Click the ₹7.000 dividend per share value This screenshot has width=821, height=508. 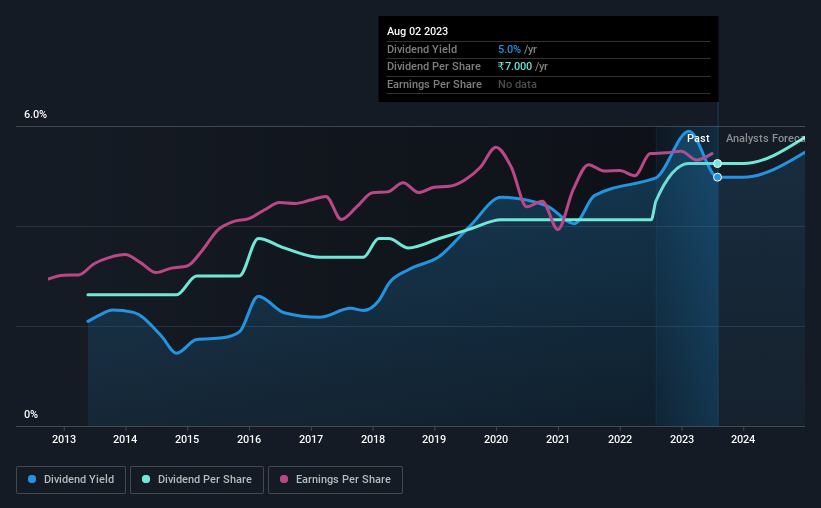pyautogui.click(x=515, y=67)
